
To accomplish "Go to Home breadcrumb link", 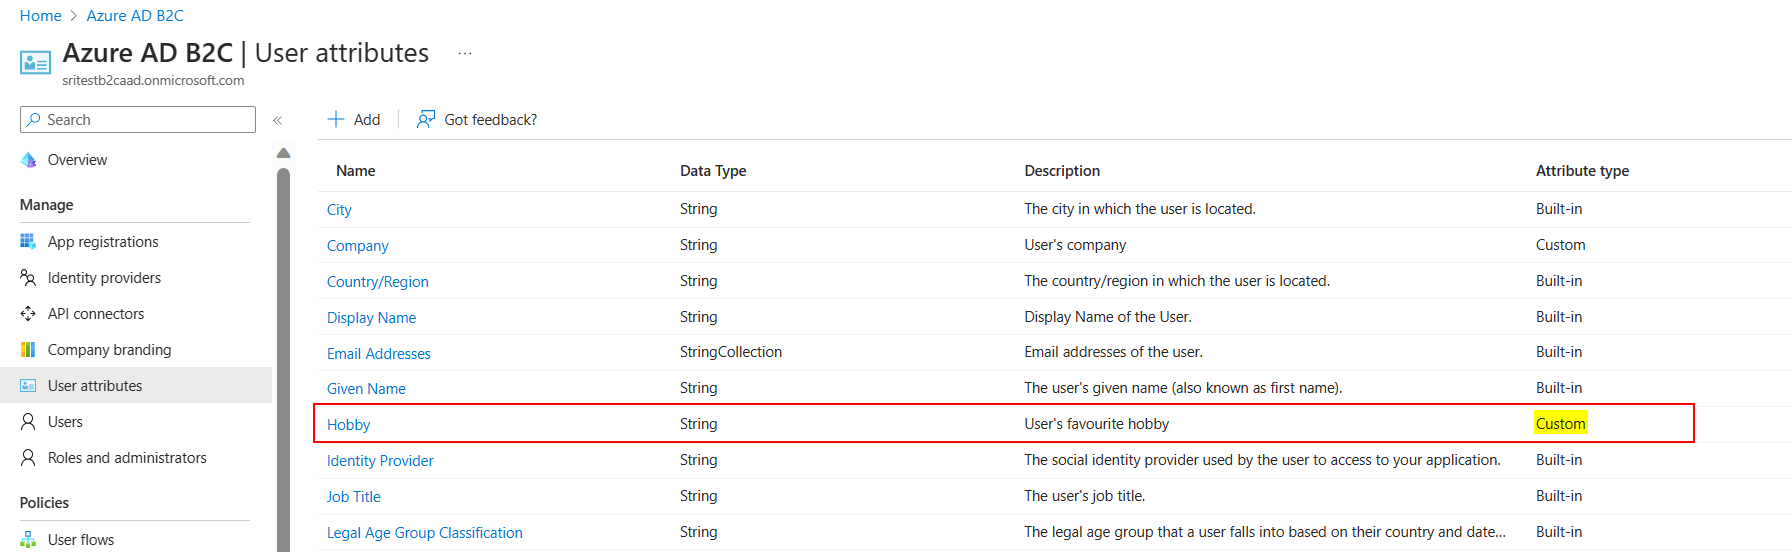I will (x=40, y=16).
